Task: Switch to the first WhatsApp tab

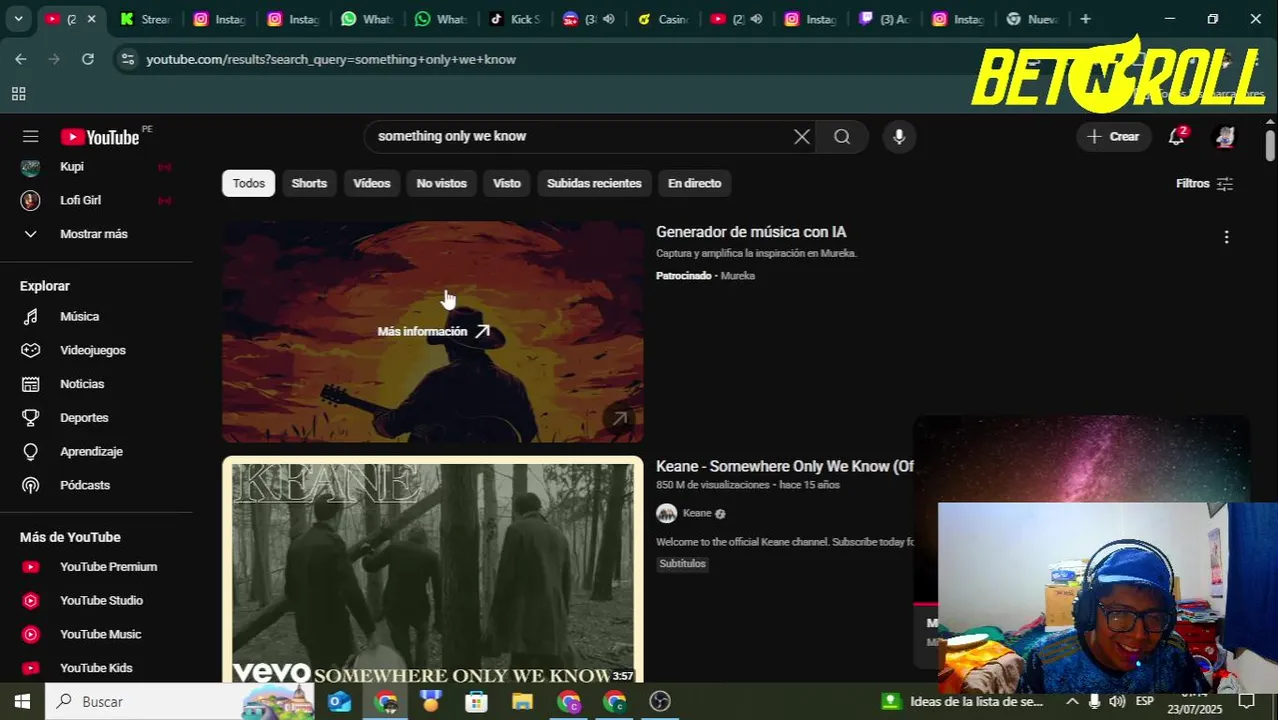Action: 366,19
